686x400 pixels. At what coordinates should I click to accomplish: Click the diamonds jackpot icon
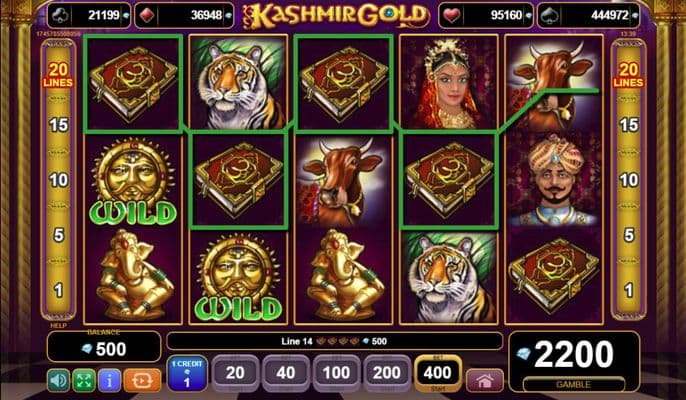146,15
